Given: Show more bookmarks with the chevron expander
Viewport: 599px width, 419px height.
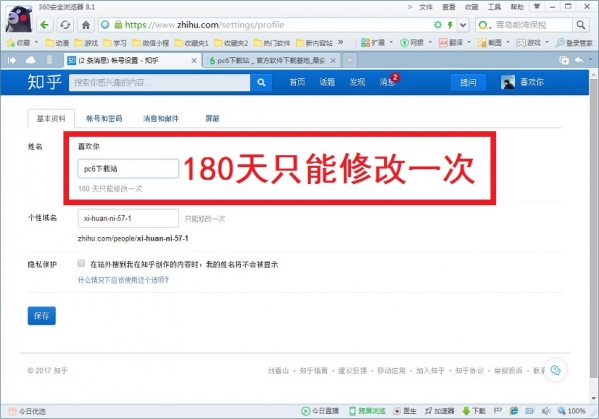Looking at the screenshot, I should (x=340, y=42).
